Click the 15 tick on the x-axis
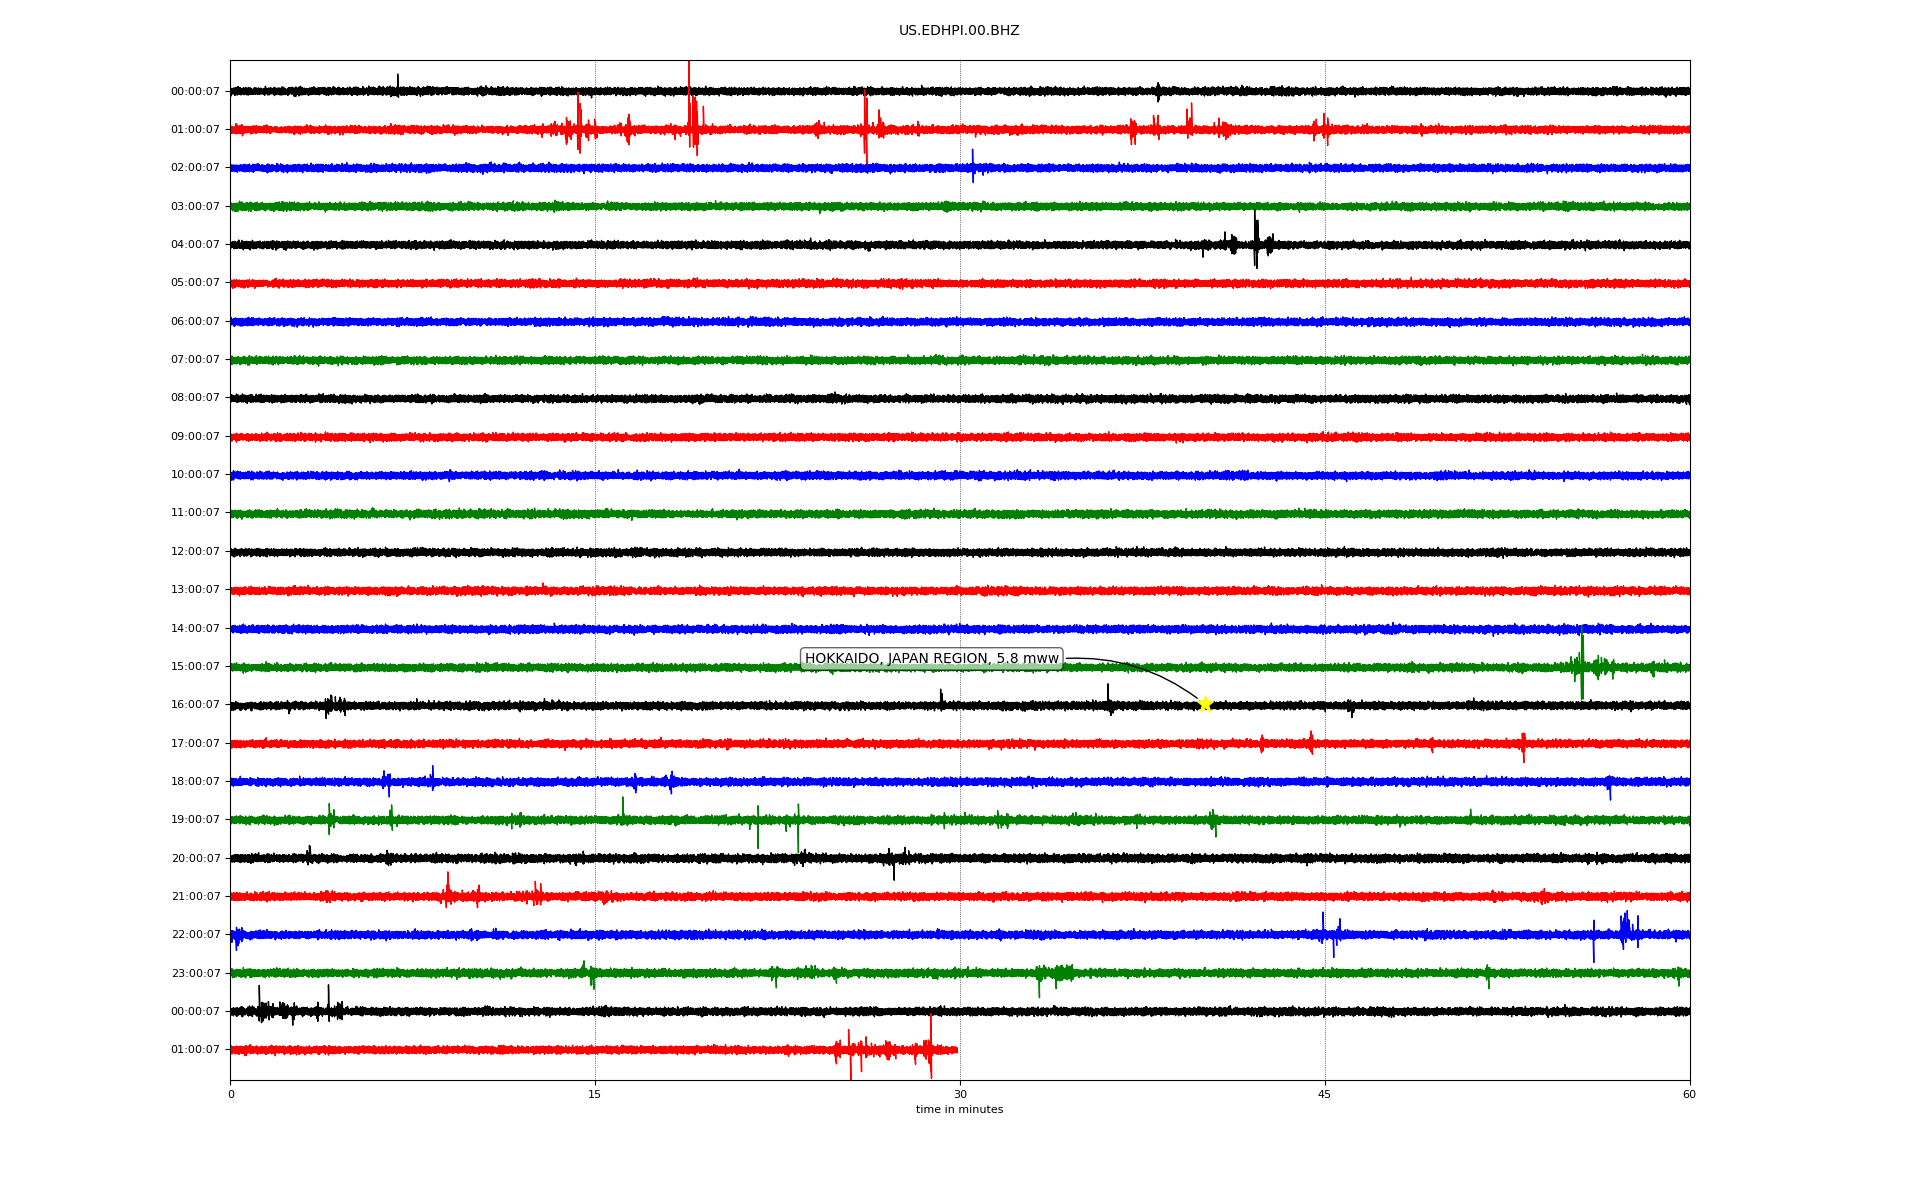Image resolution: width=1920 pixels, height=1200 pixels. [x=595, y=1094]
